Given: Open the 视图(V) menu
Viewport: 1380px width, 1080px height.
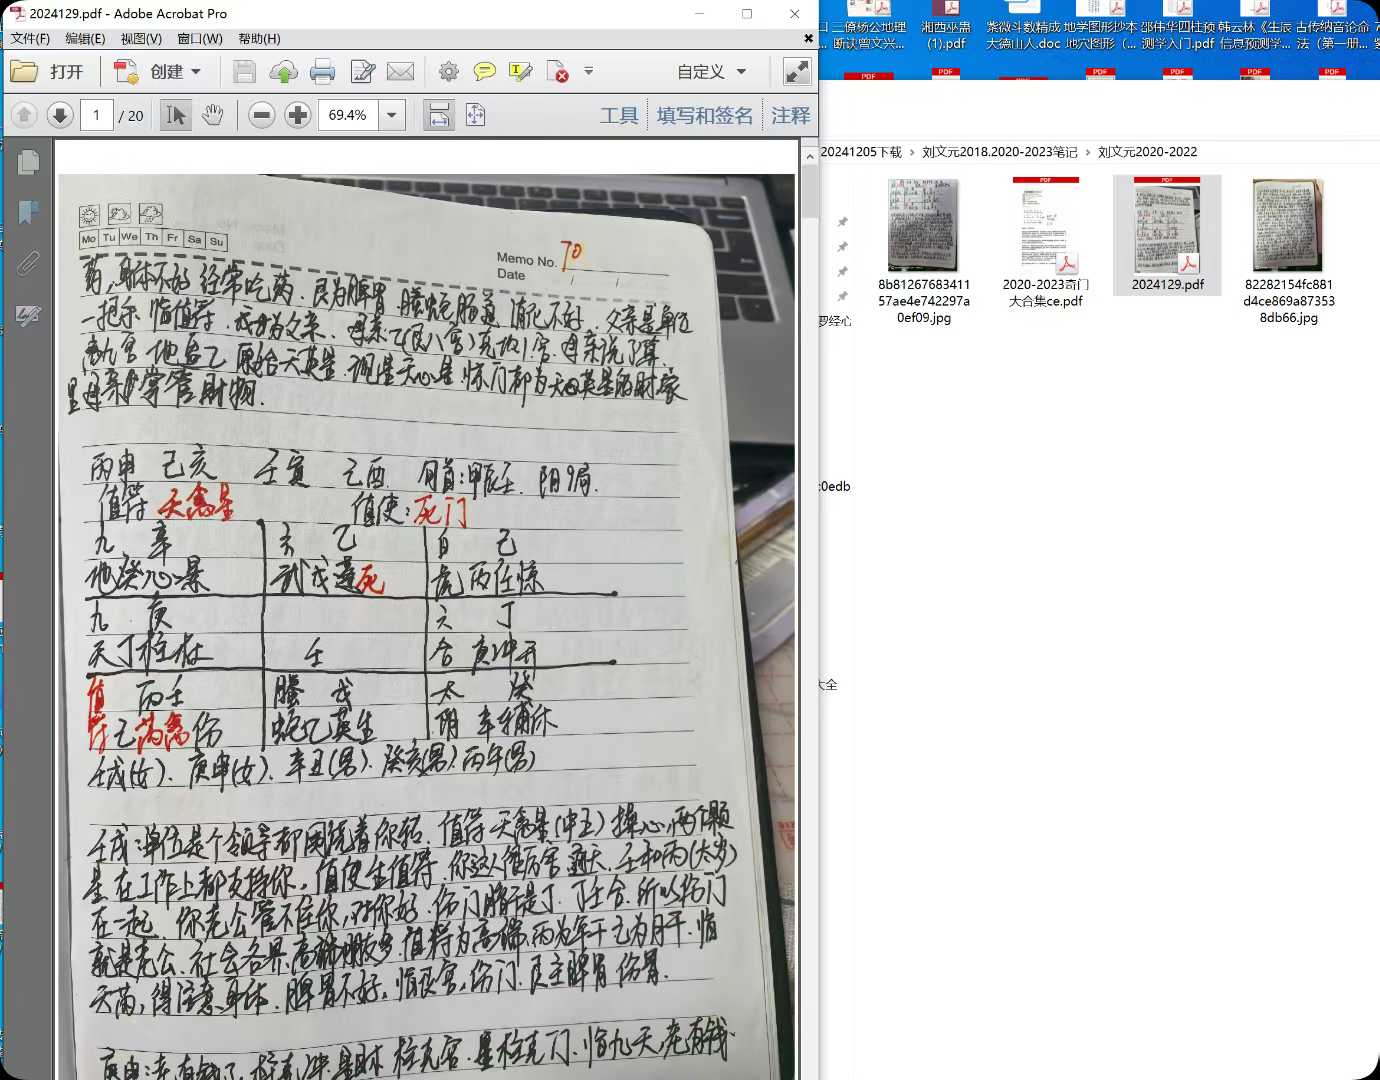Looking at the screenshot, I should coord(141,38).
